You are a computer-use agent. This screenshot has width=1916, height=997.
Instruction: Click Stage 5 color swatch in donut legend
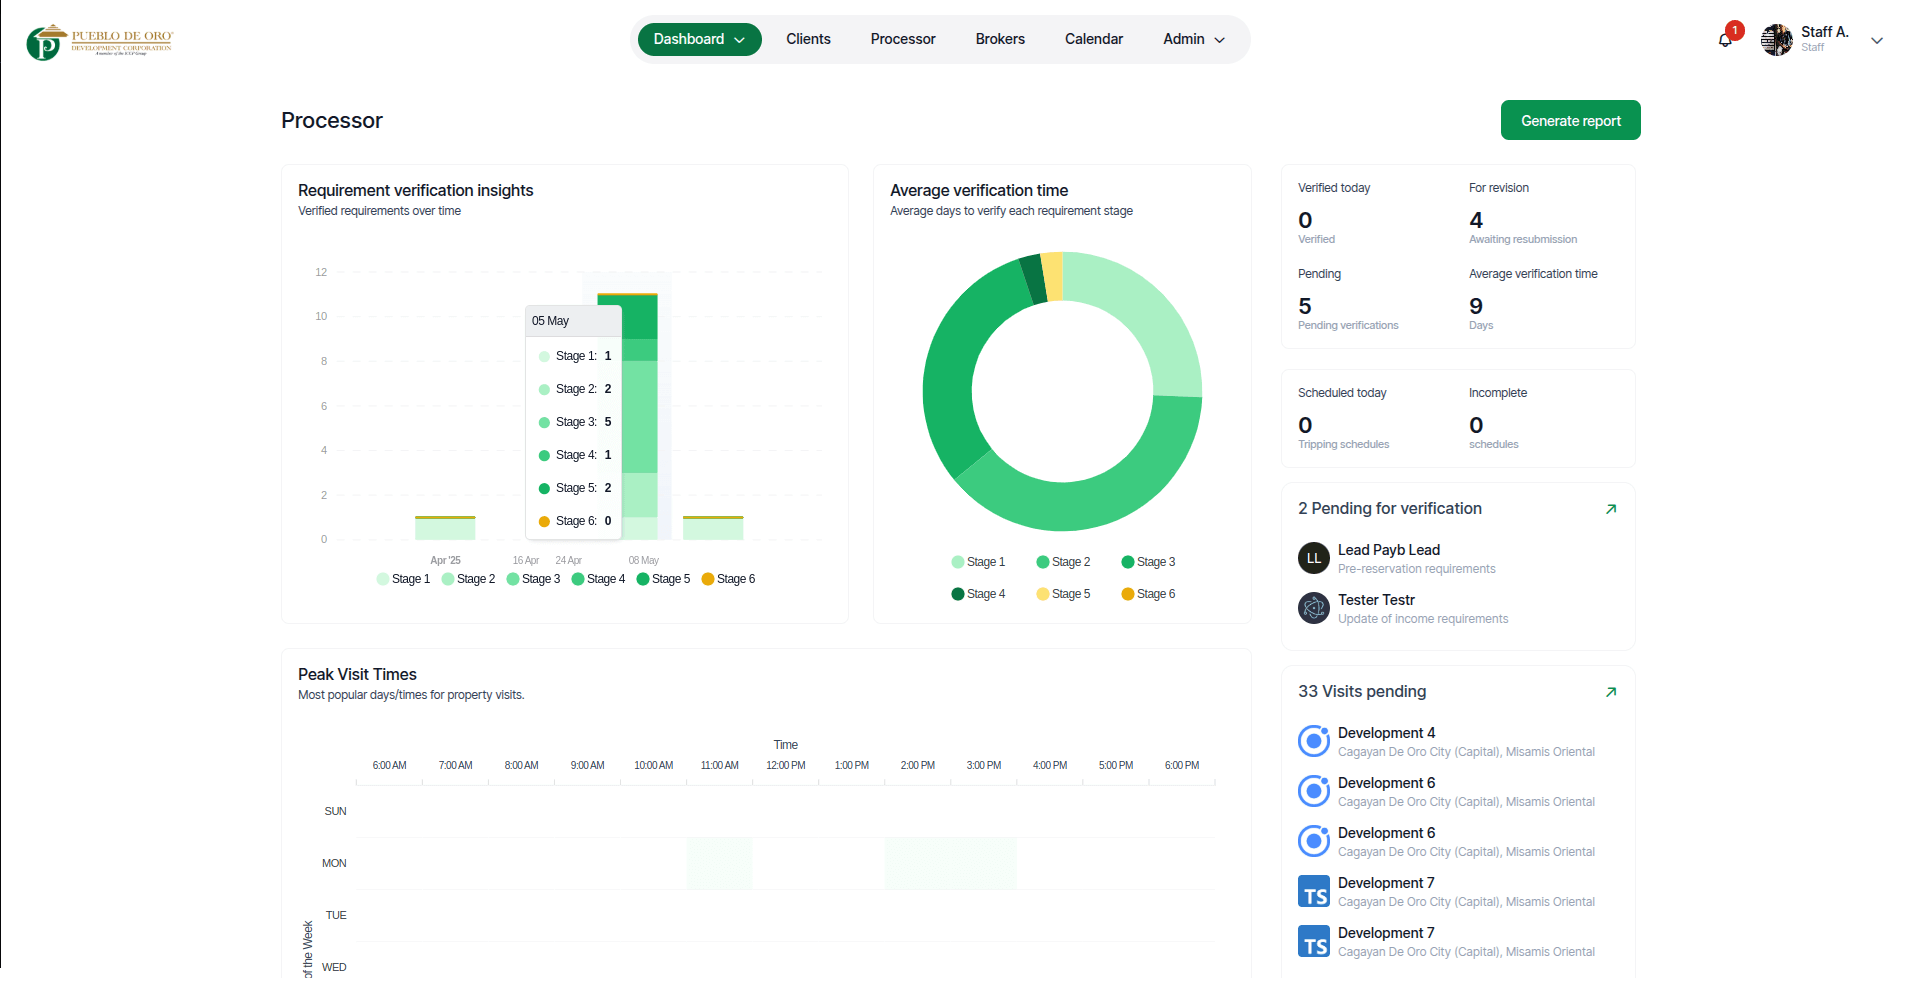click(x=1043, y=594)
